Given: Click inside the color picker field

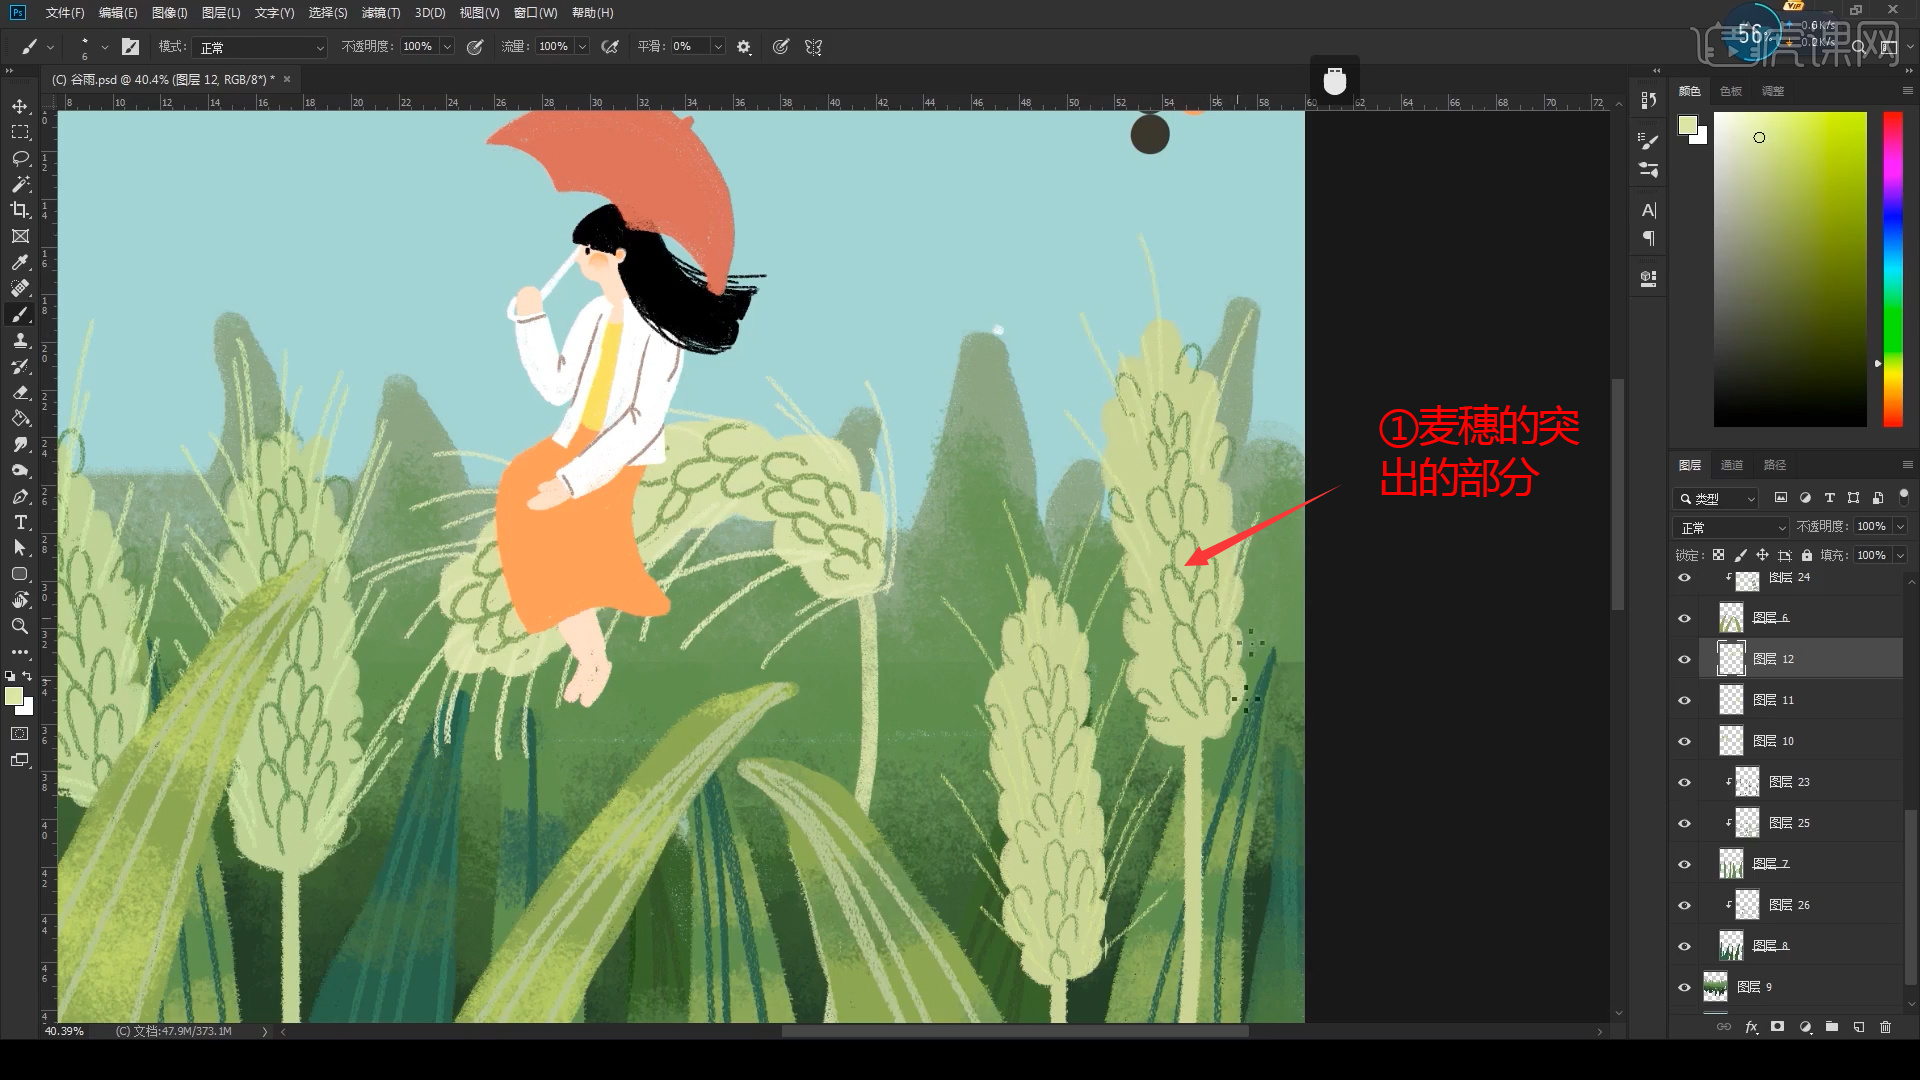Looking at the screenshot, I should [x=1790, y=270].
